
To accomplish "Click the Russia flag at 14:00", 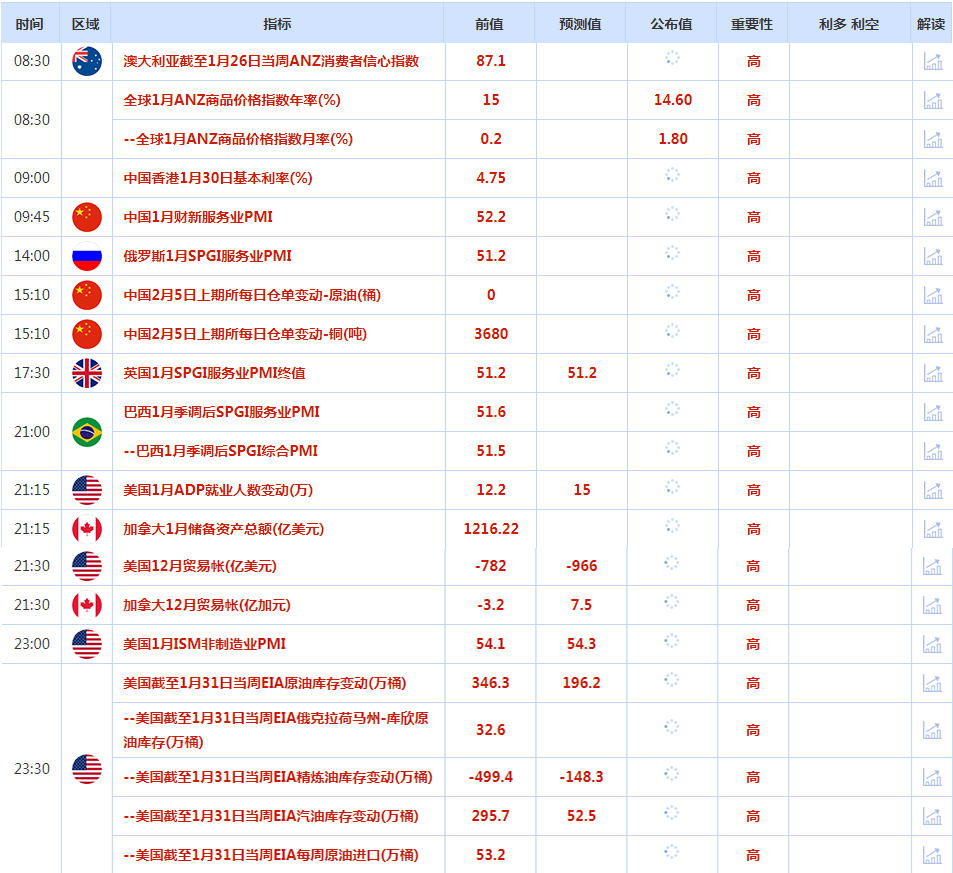I will [87, 256].
